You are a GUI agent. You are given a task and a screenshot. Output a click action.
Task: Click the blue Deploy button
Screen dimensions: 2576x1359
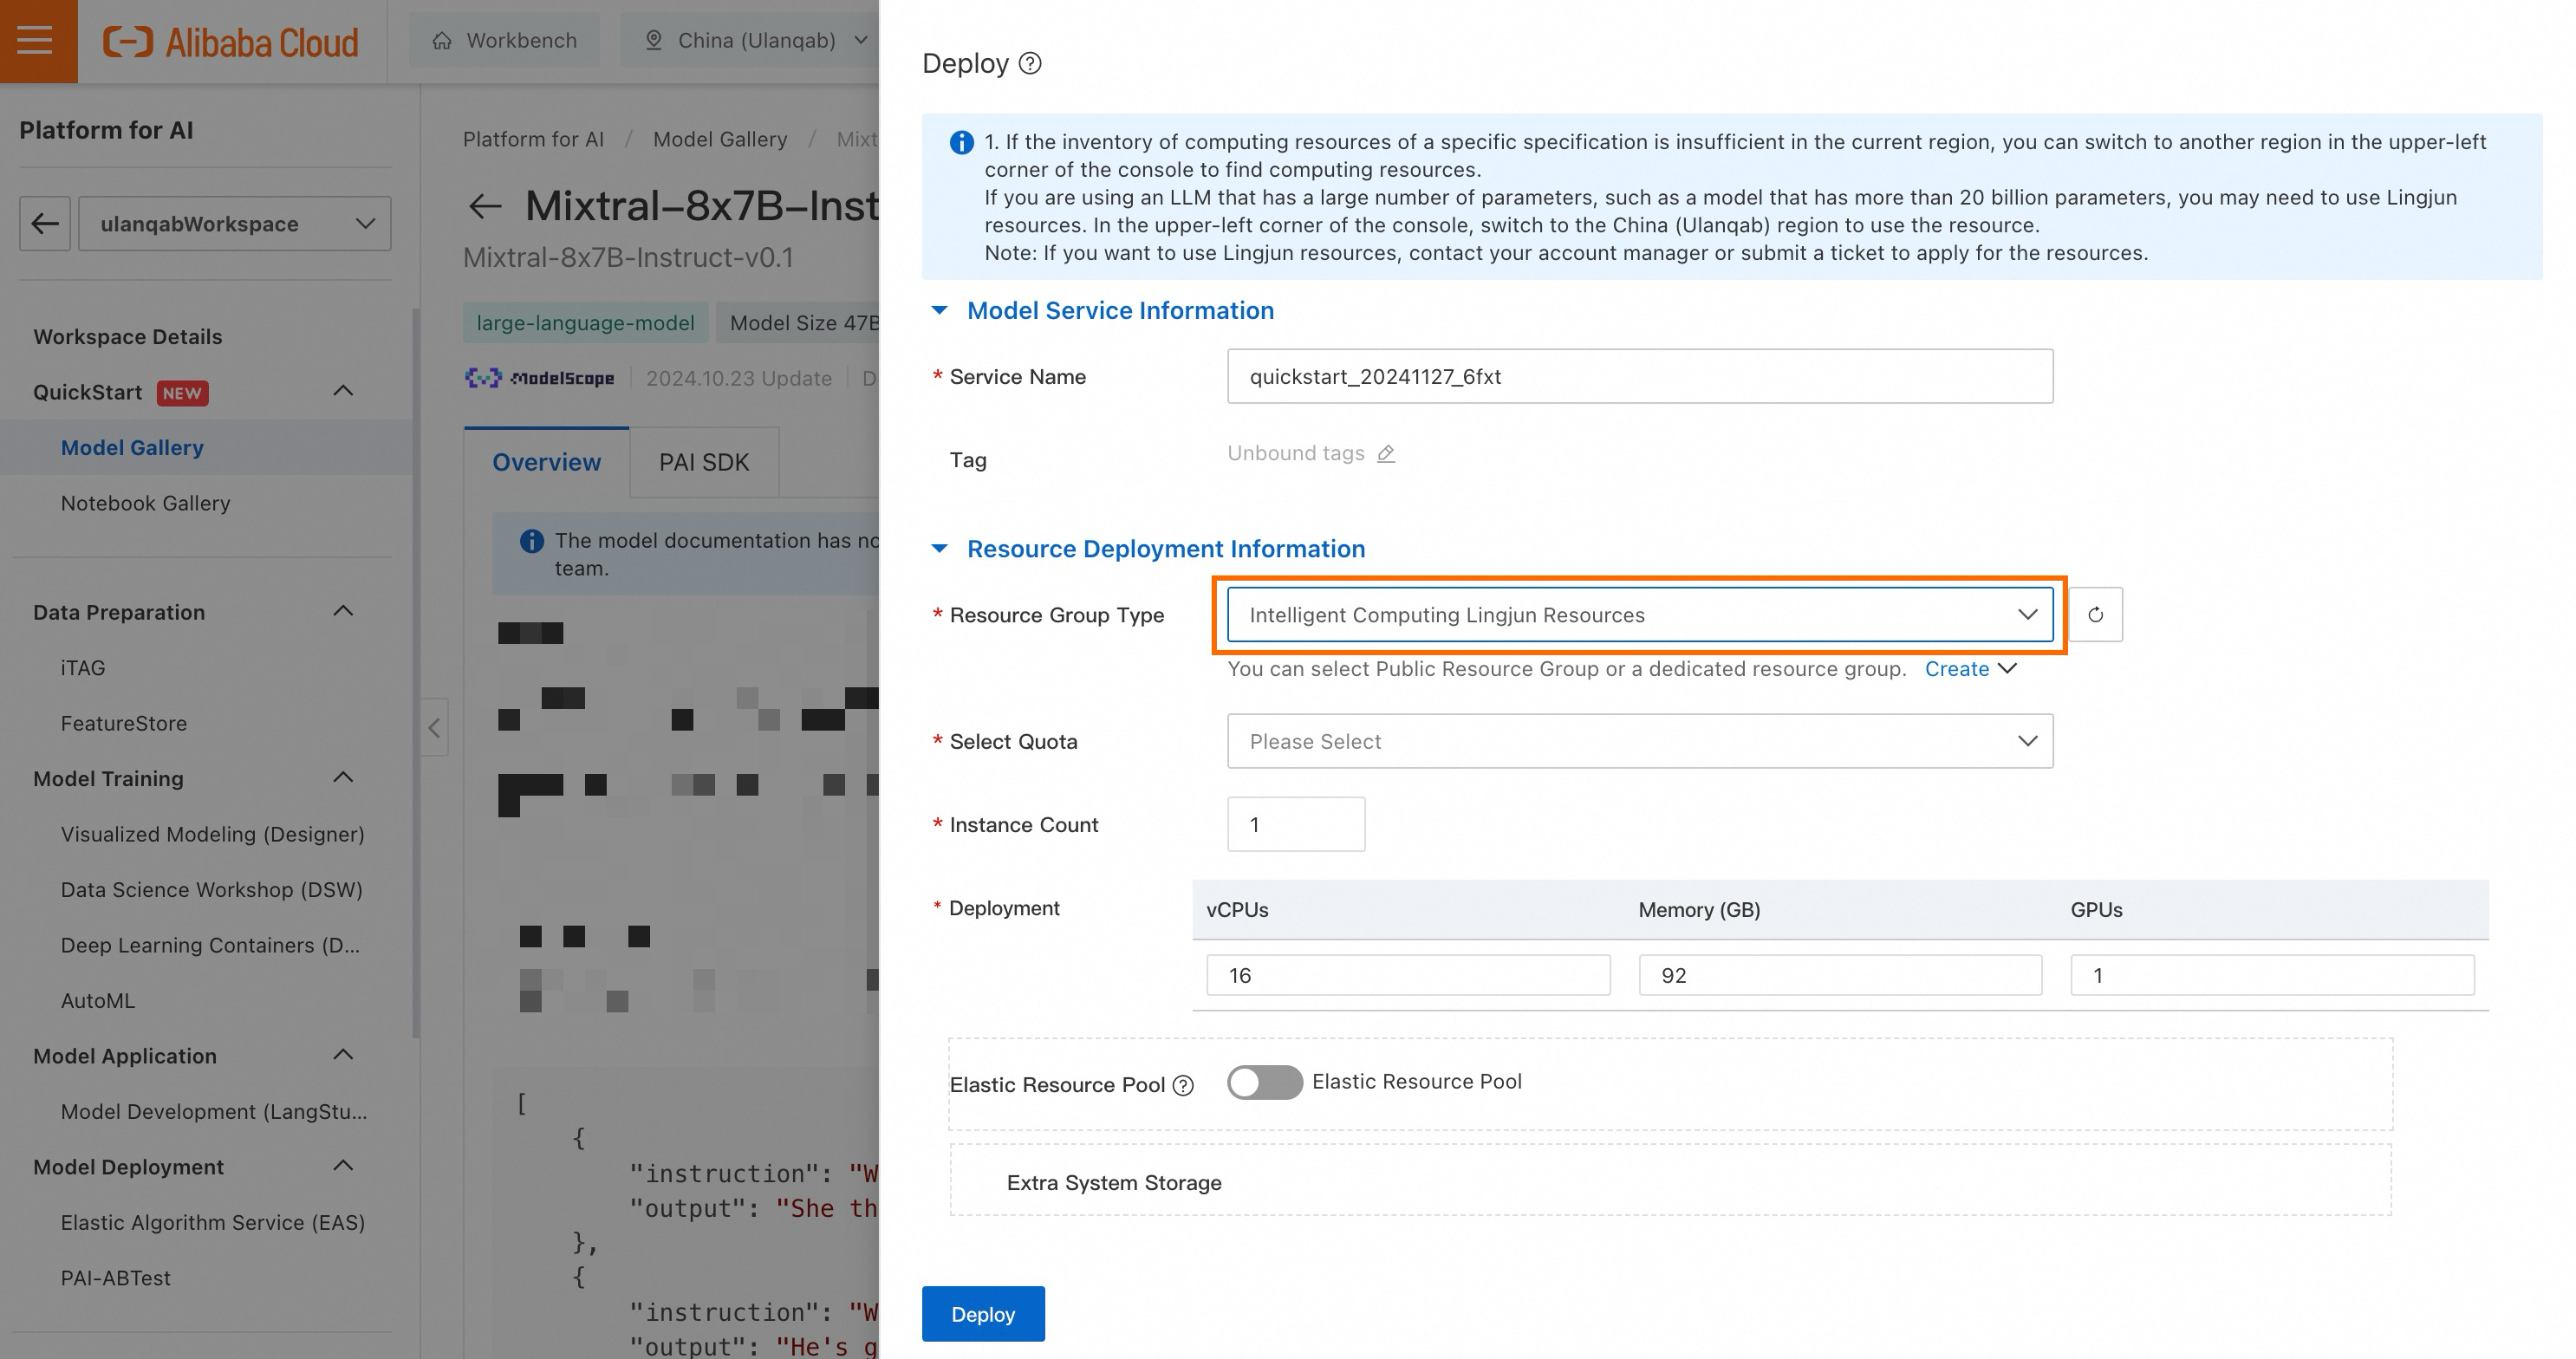[983, 1314]
